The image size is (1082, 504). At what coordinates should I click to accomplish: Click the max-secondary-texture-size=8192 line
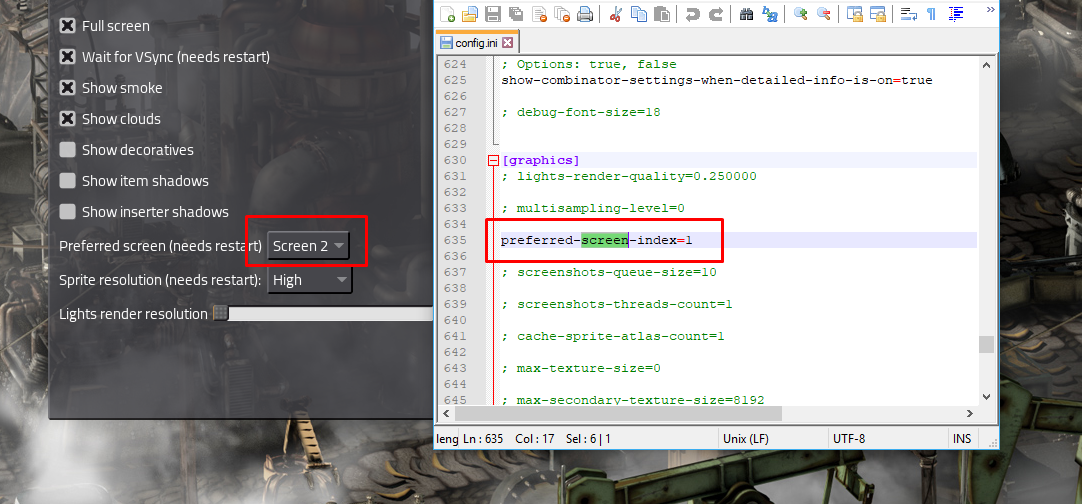[633, 400]
